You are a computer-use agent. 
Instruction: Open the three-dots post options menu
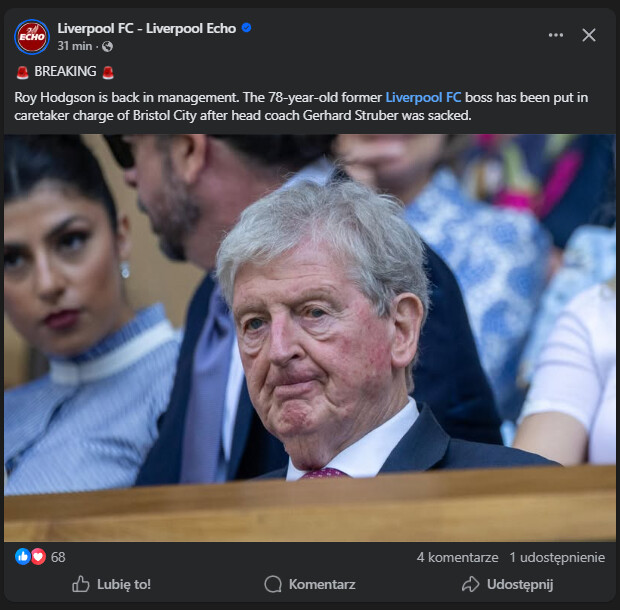pos(556,35)
